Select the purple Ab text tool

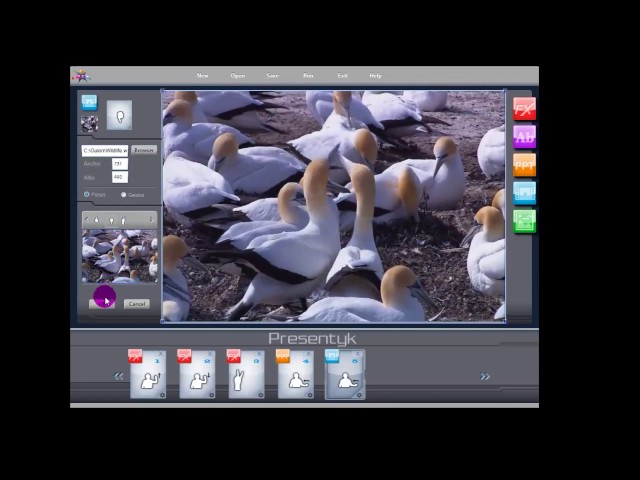click(x=524, y=137)
